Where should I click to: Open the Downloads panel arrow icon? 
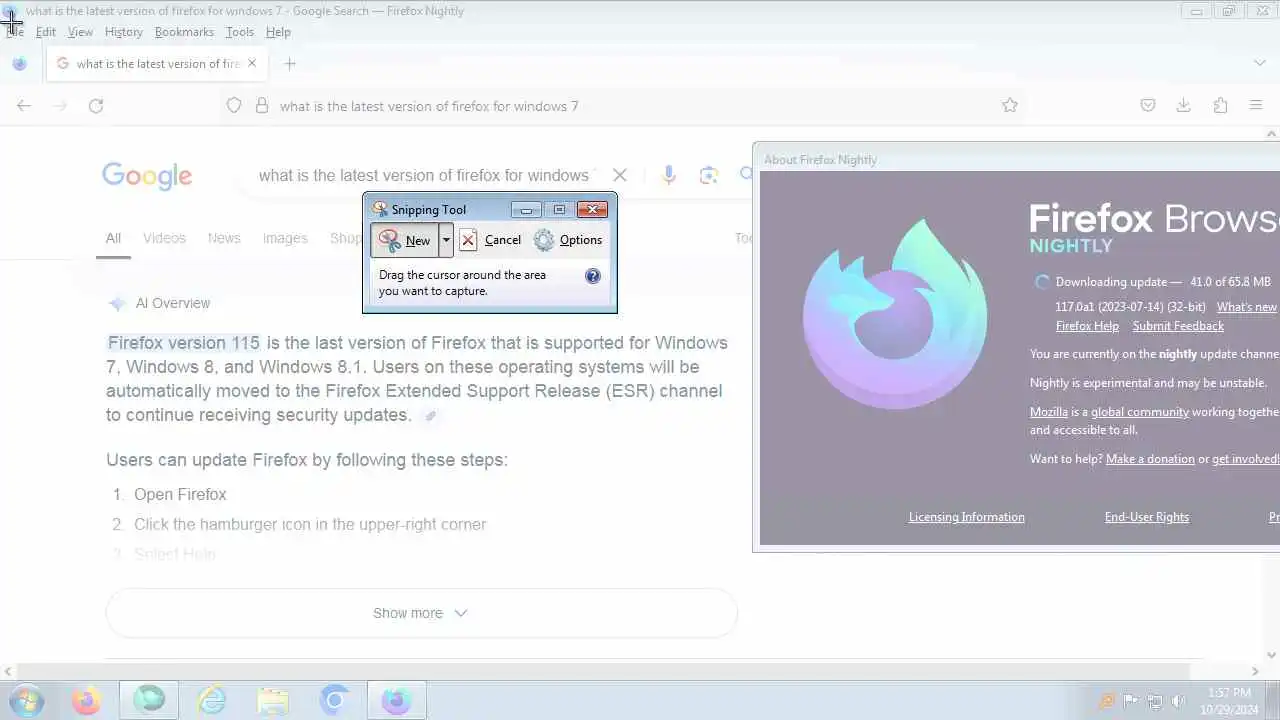click(x=1184, y=105)
